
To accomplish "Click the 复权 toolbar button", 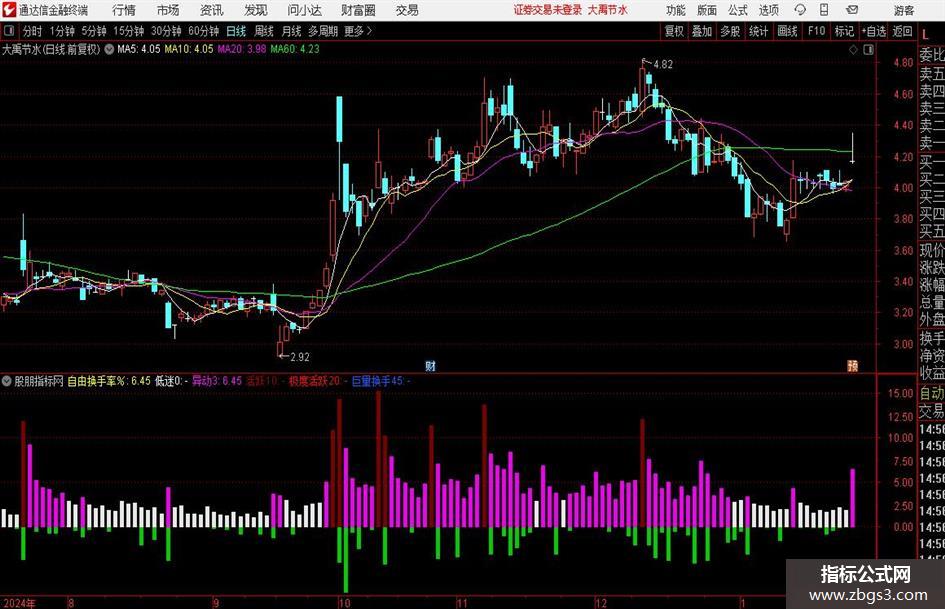I will [x=674, y=31].
